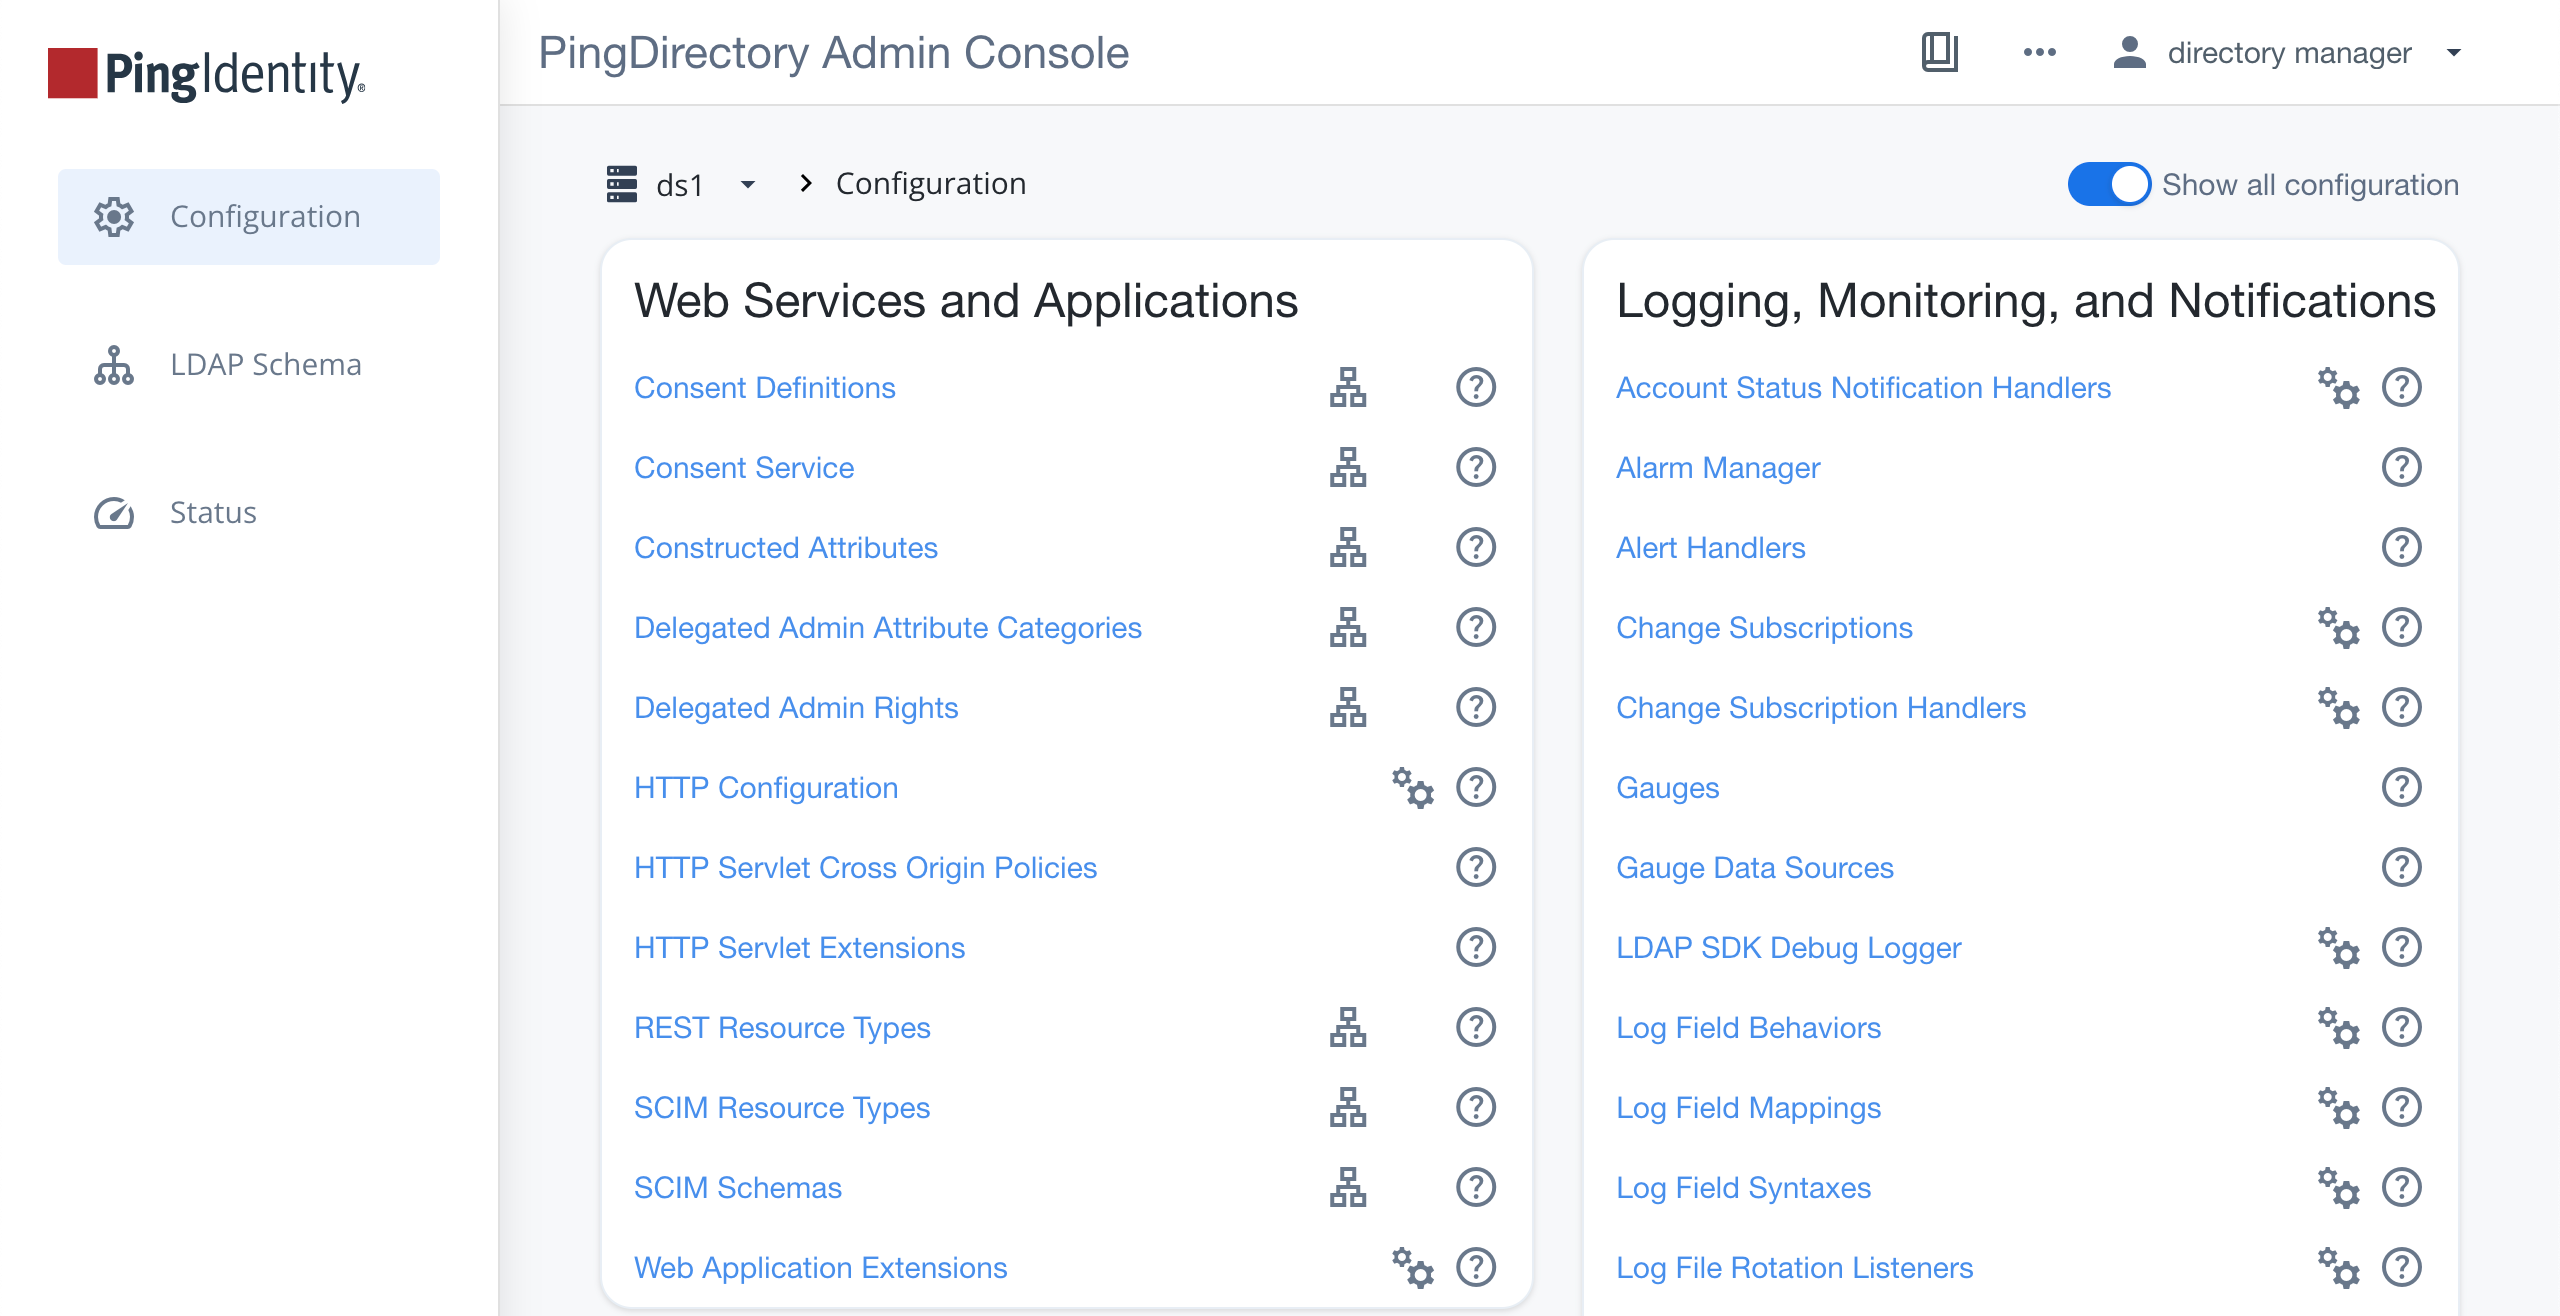
Task: Click hierarchy icon for SCIM Resource Types
Action: point(1348,1107)
